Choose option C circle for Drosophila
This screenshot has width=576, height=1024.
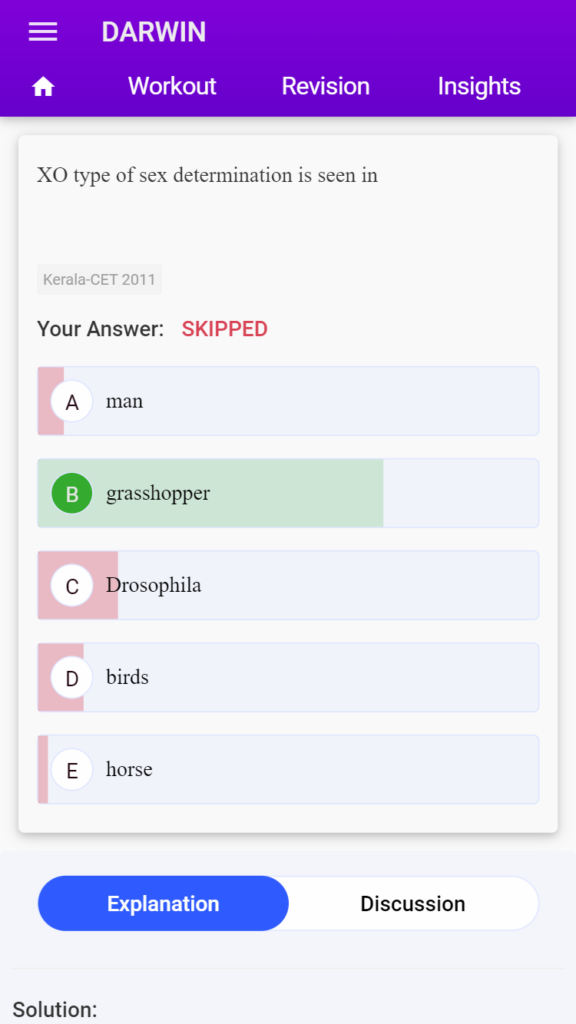(72, 586)
